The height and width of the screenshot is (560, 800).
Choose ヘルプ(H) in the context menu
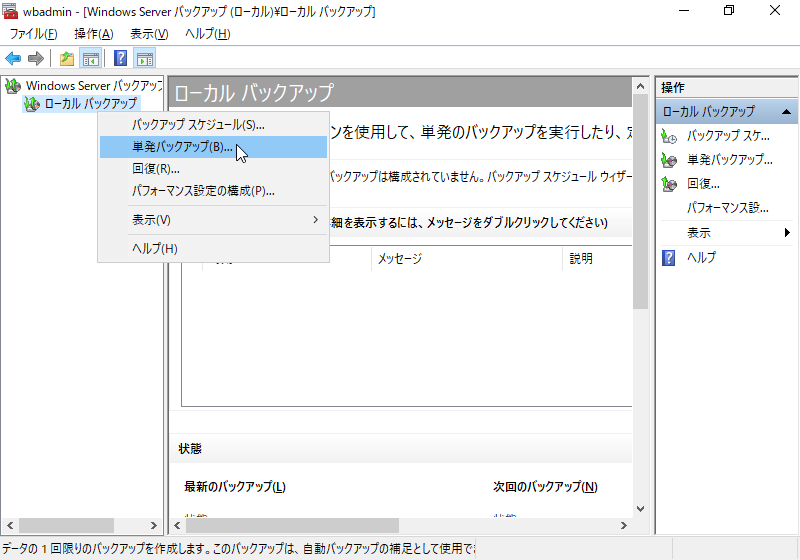click(x=213, y=248)
